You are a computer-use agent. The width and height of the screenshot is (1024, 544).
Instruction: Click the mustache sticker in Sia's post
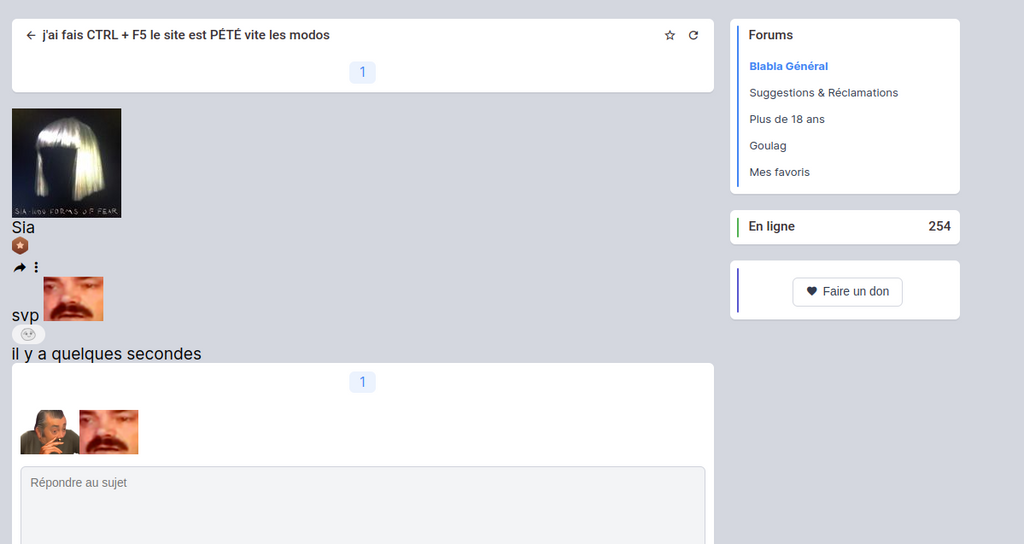73,298
